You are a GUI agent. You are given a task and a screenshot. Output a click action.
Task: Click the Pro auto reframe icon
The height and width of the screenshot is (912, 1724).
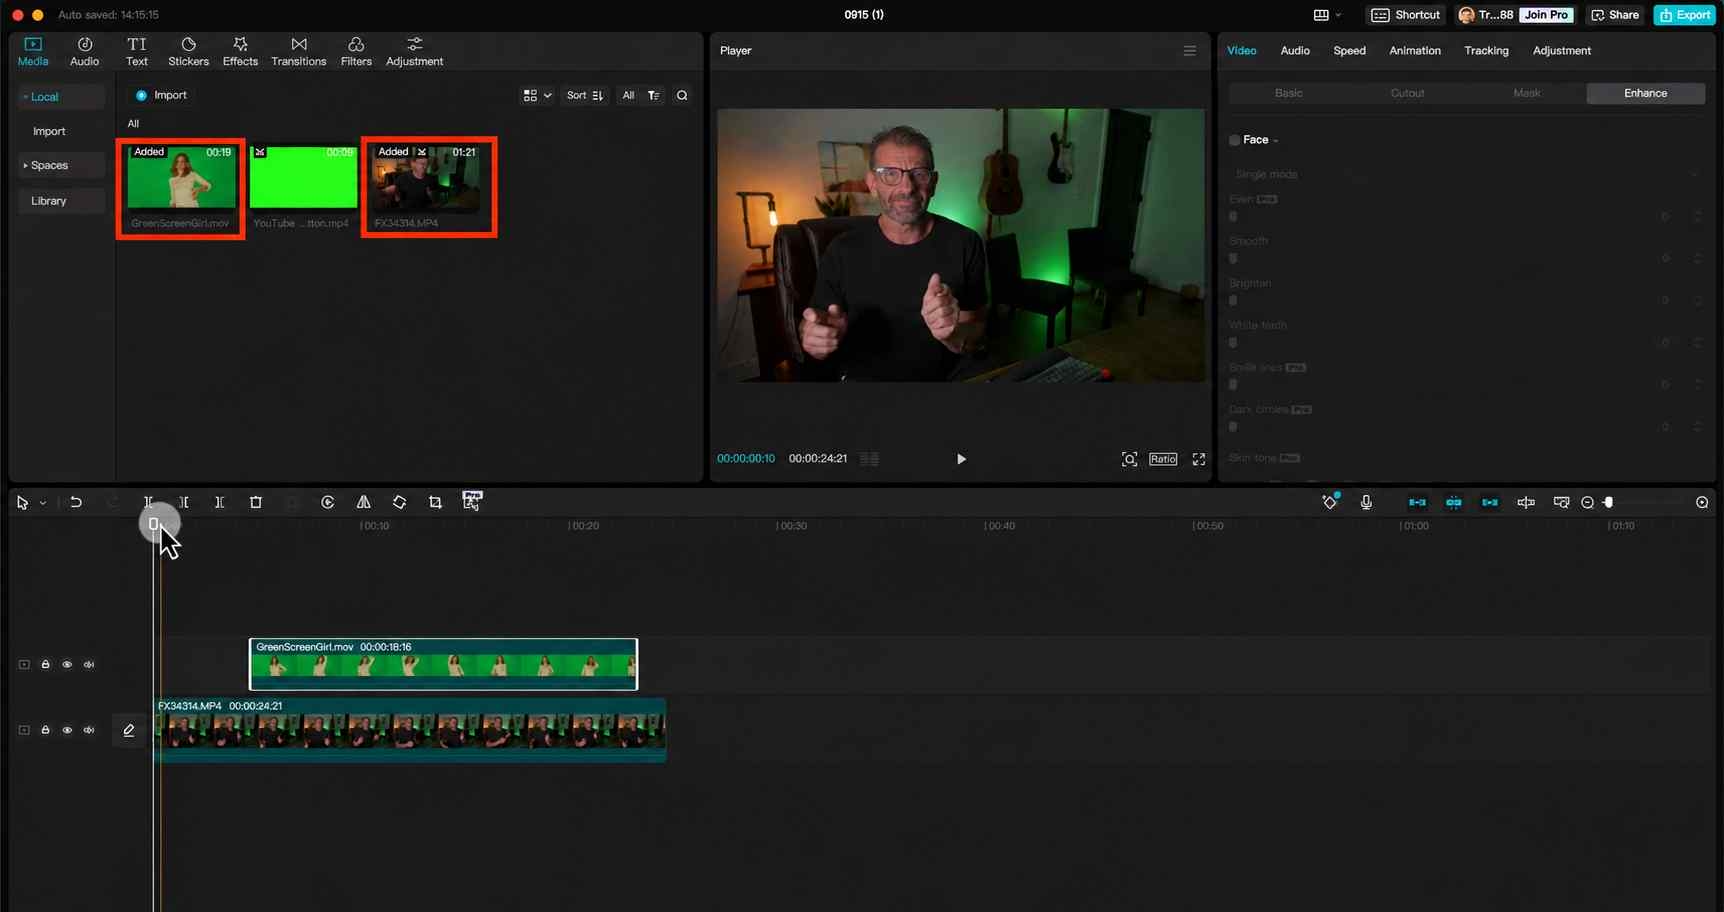pyautogui.click(x=472, y=501)
